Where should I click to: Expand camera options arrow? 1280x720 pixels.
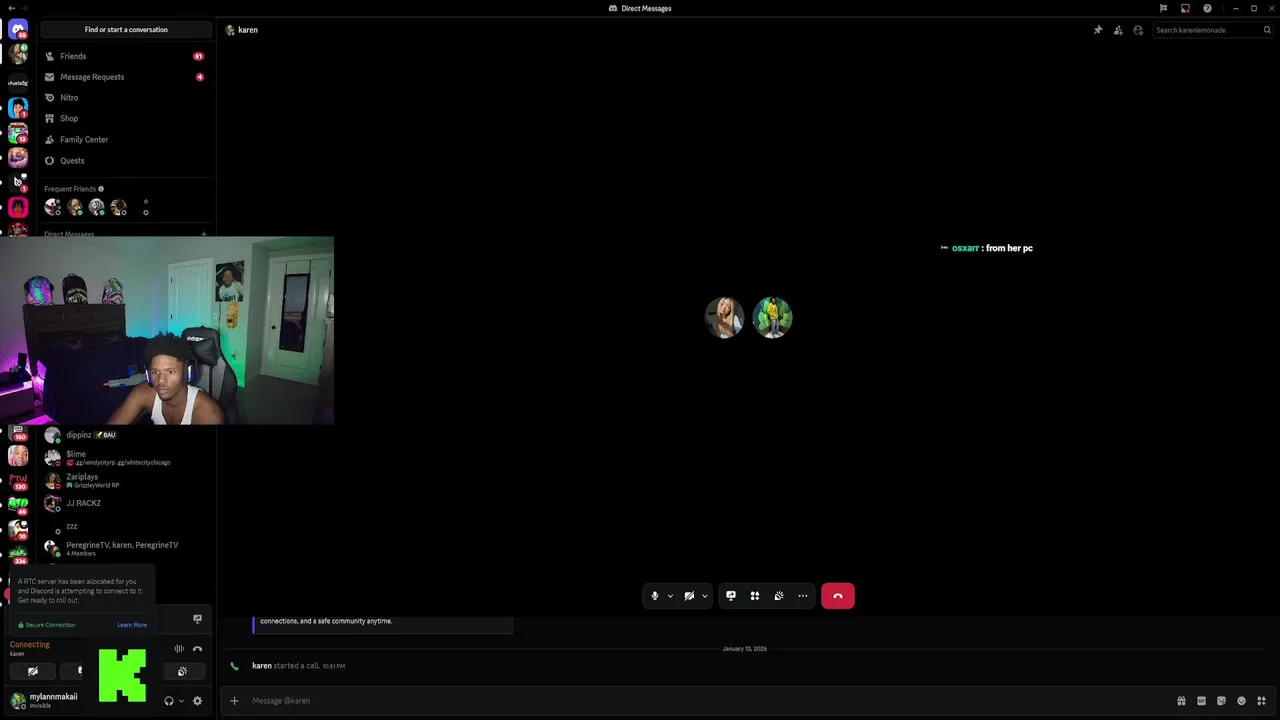(704, 596)
